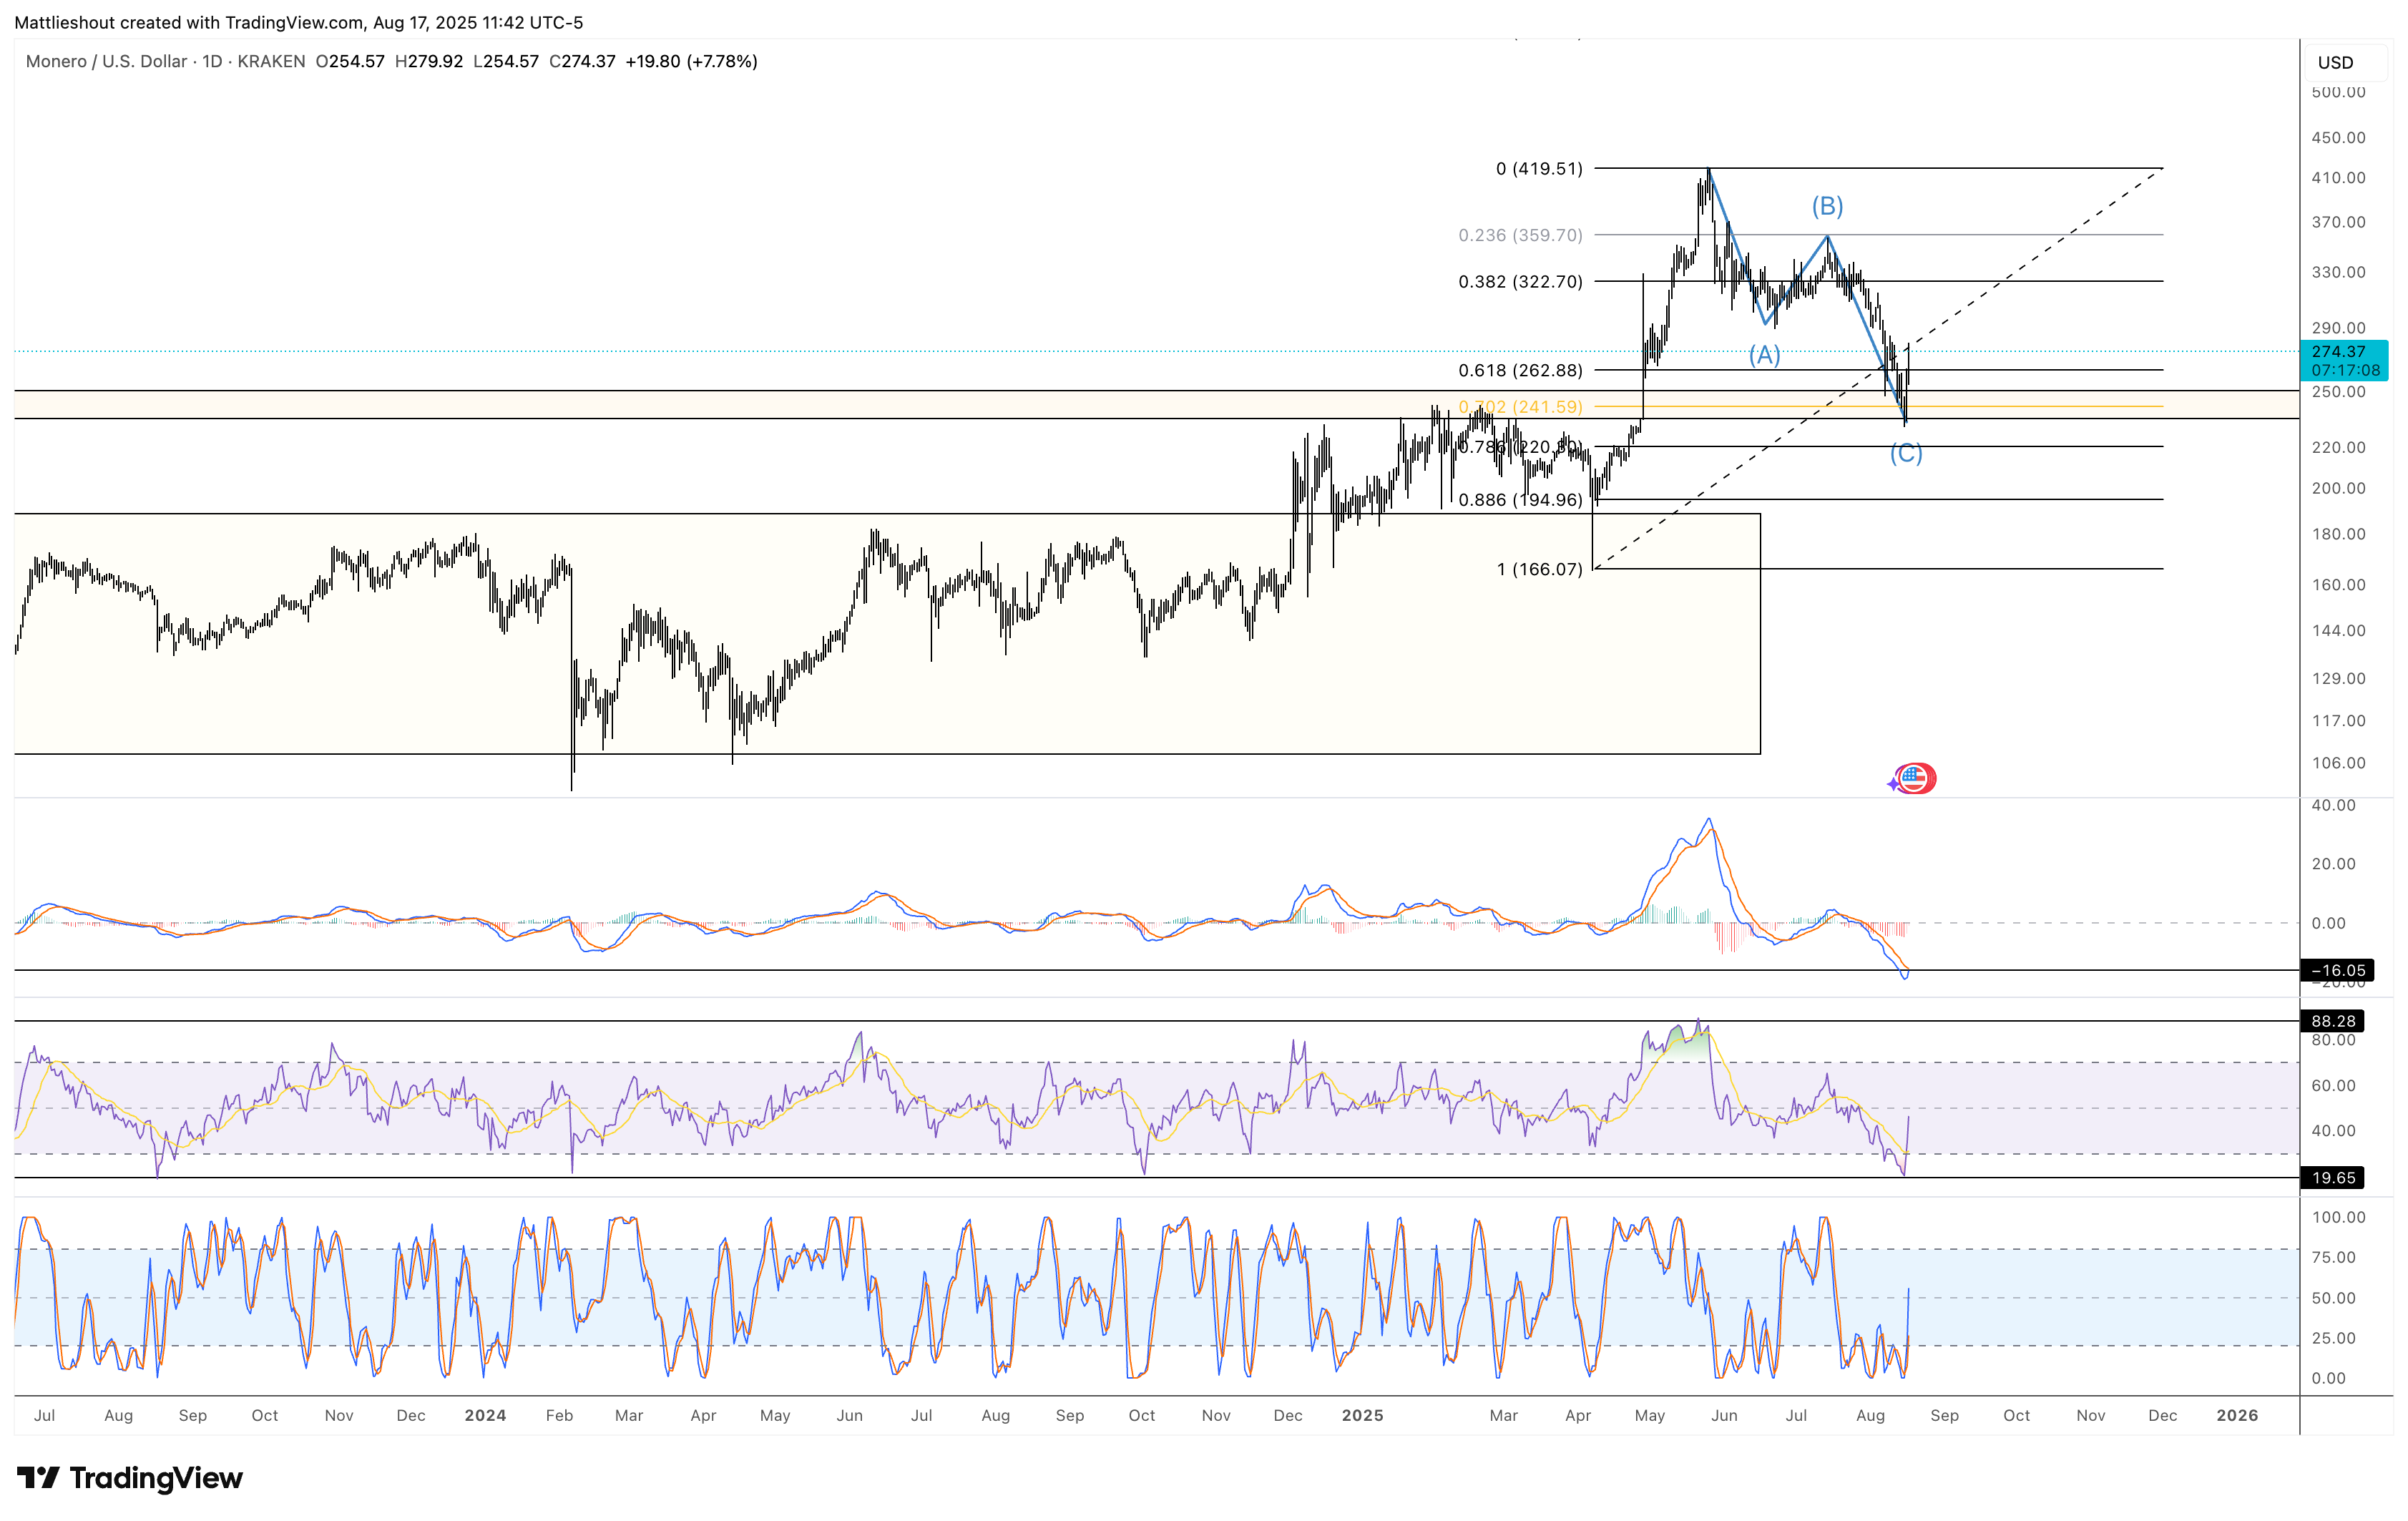Click the 1 (166.07) Fibonacci level label
This screenshot has height=1521, width=2408.
coord(1539,569)
